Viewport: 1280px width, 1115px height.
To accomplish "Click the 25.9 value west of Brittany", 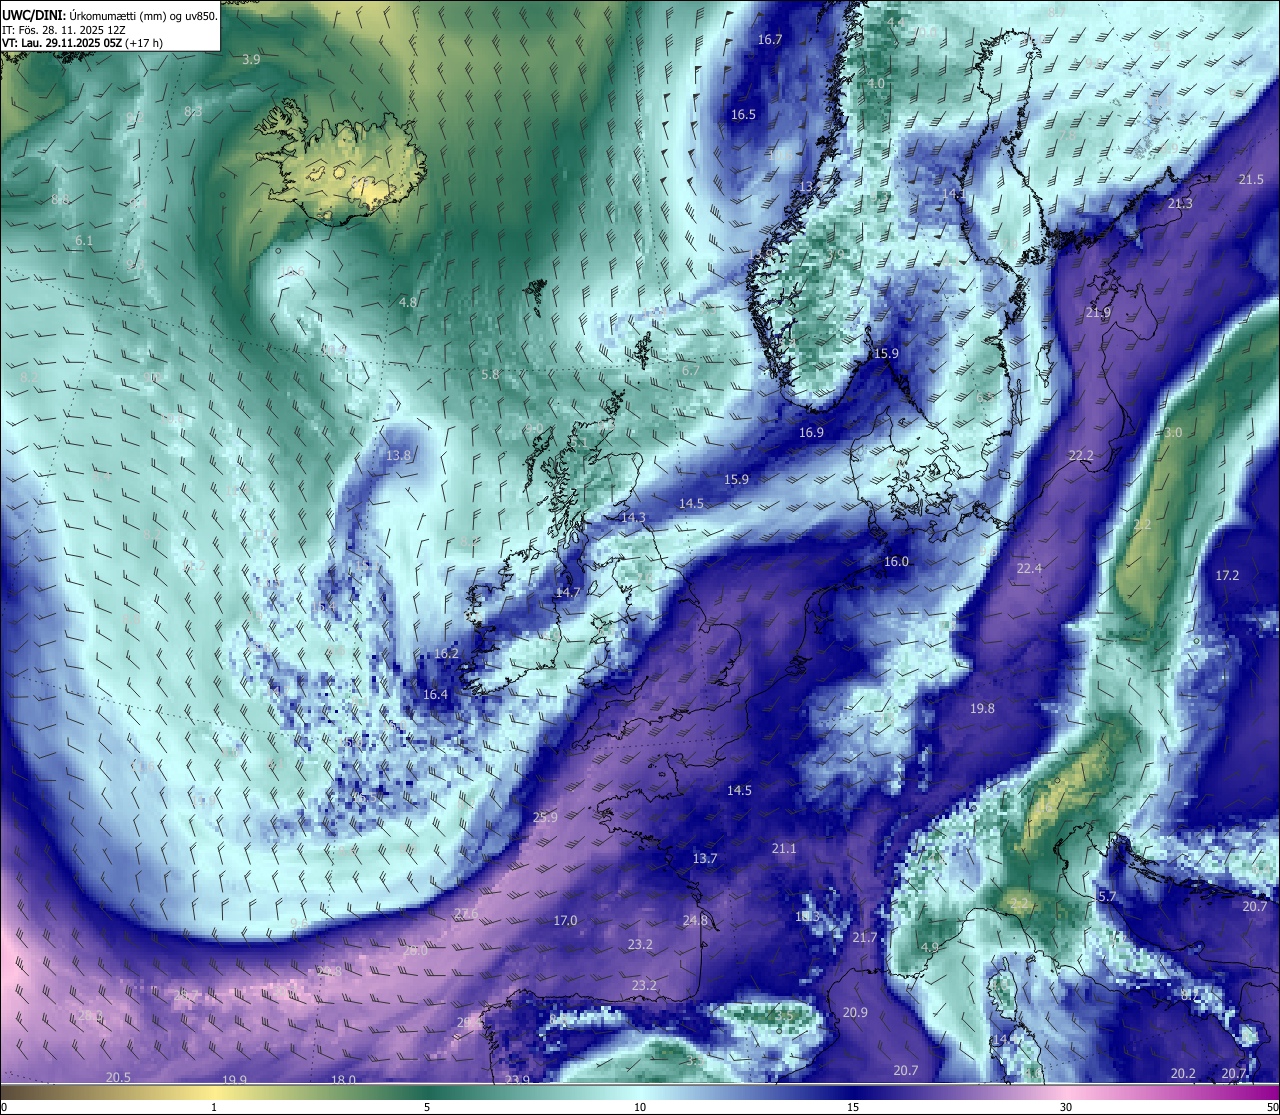I will click(x=545, y=818).
